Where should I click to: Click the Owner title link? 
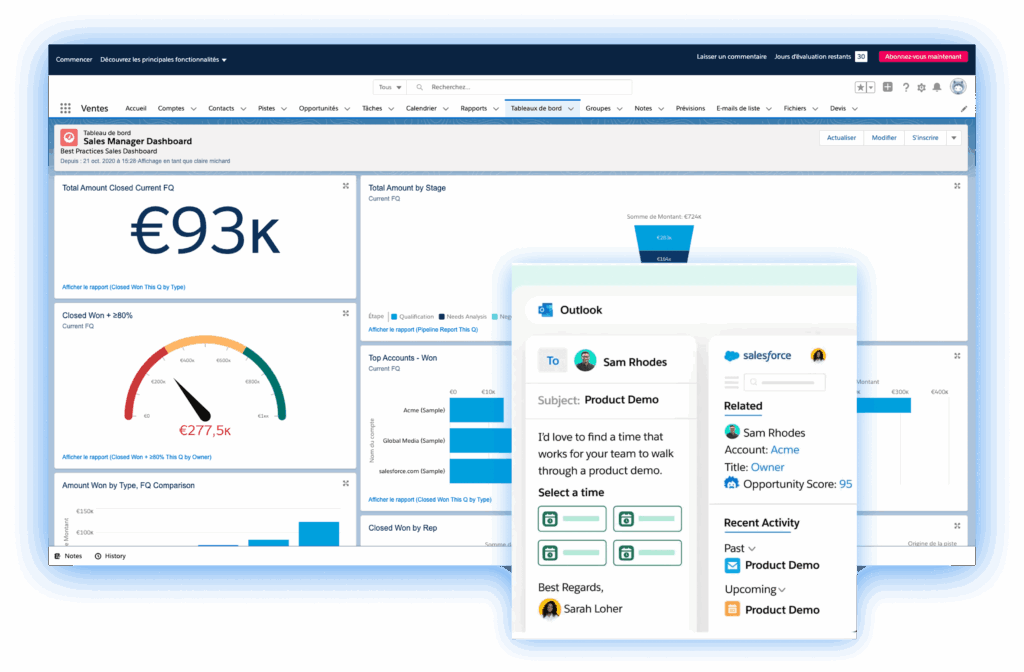click(x=767, y=467)
